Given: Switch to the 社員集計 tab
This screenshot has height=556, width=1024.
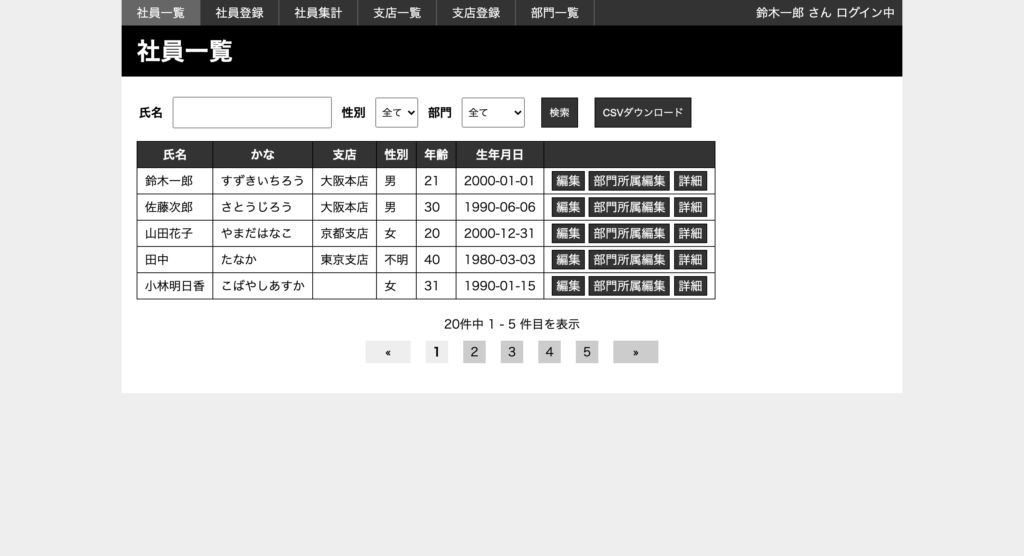Looking at the screenshot, I should (318, 13).
